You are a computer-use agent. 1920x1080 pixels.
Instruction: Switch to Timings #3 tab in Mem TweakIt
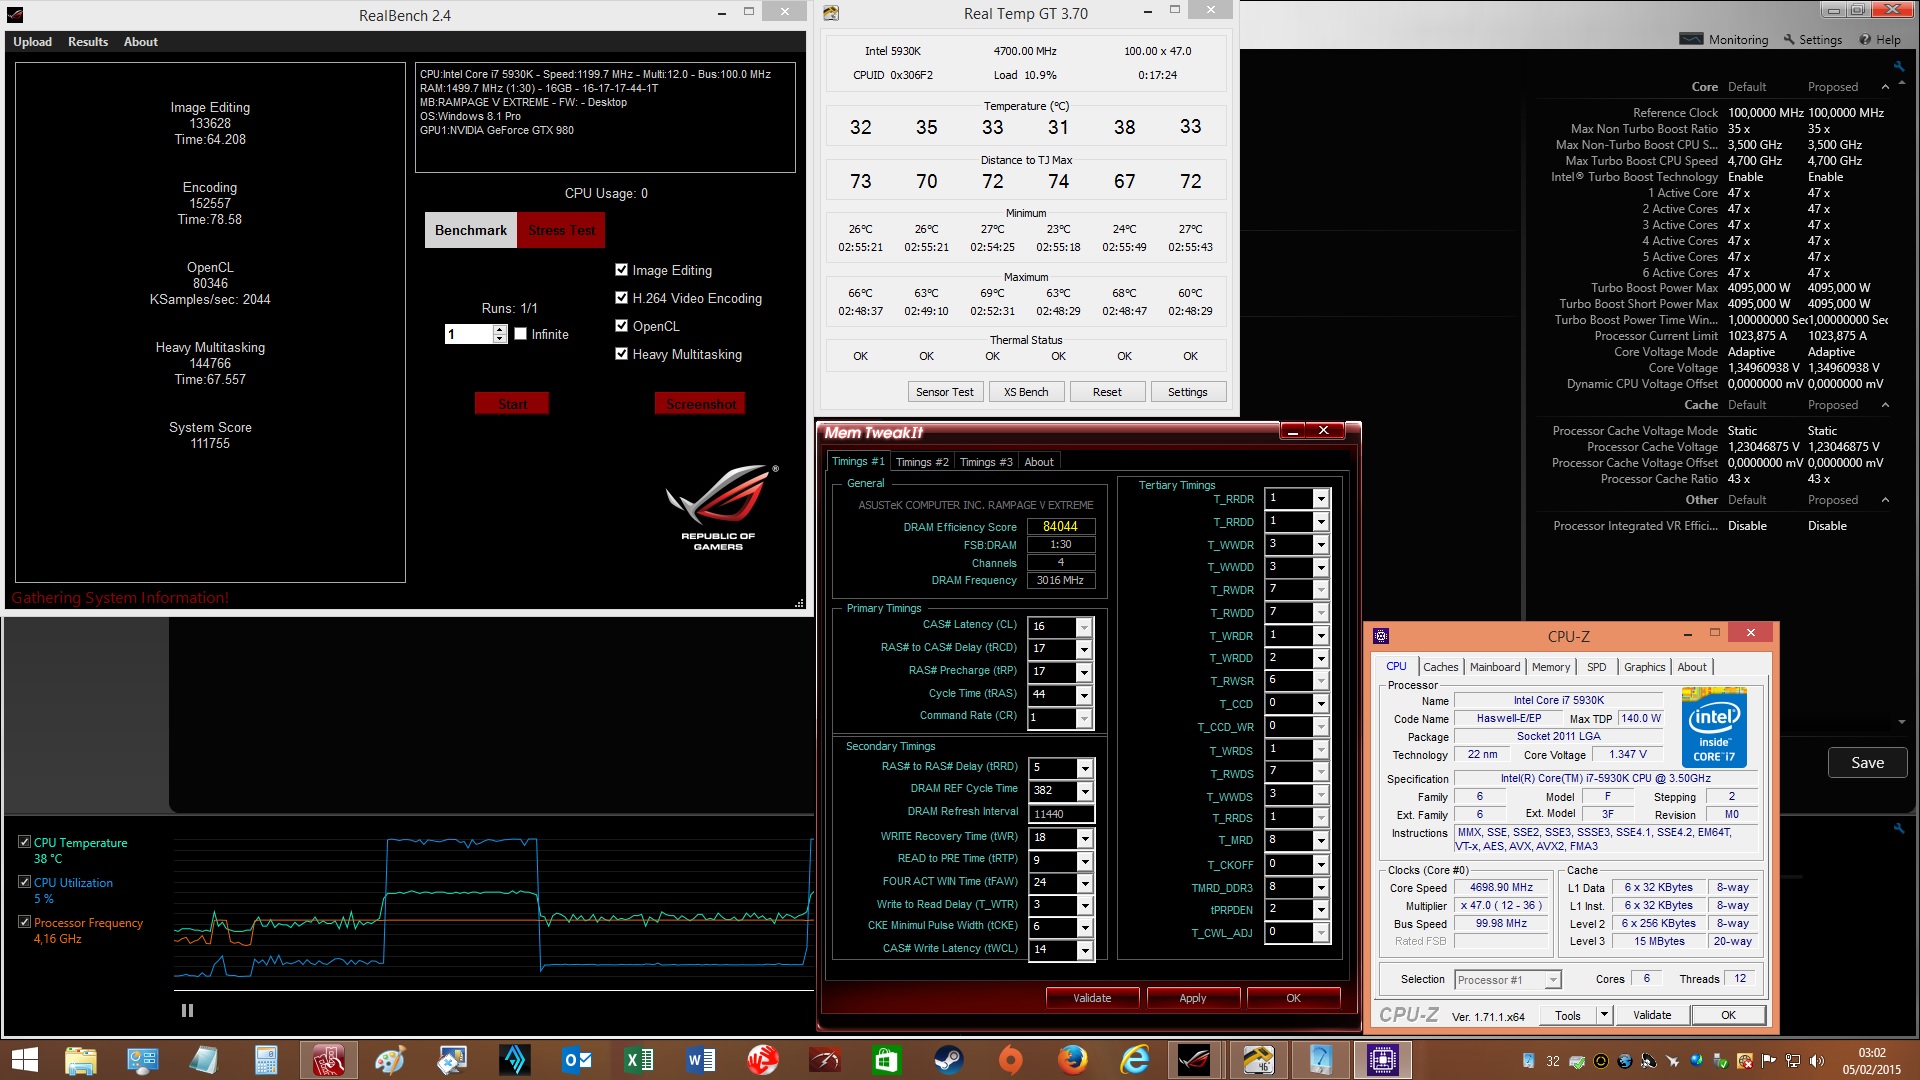click(x=986, y=462)
